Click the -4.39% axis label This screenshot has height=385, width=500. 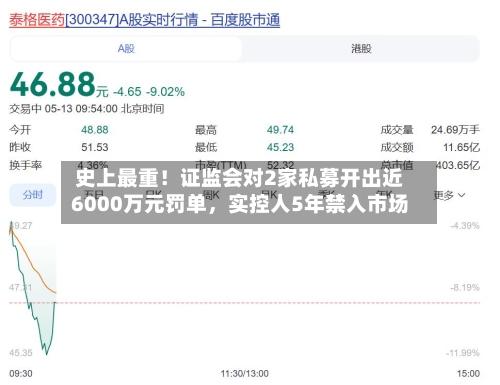[x=465, y=226]
